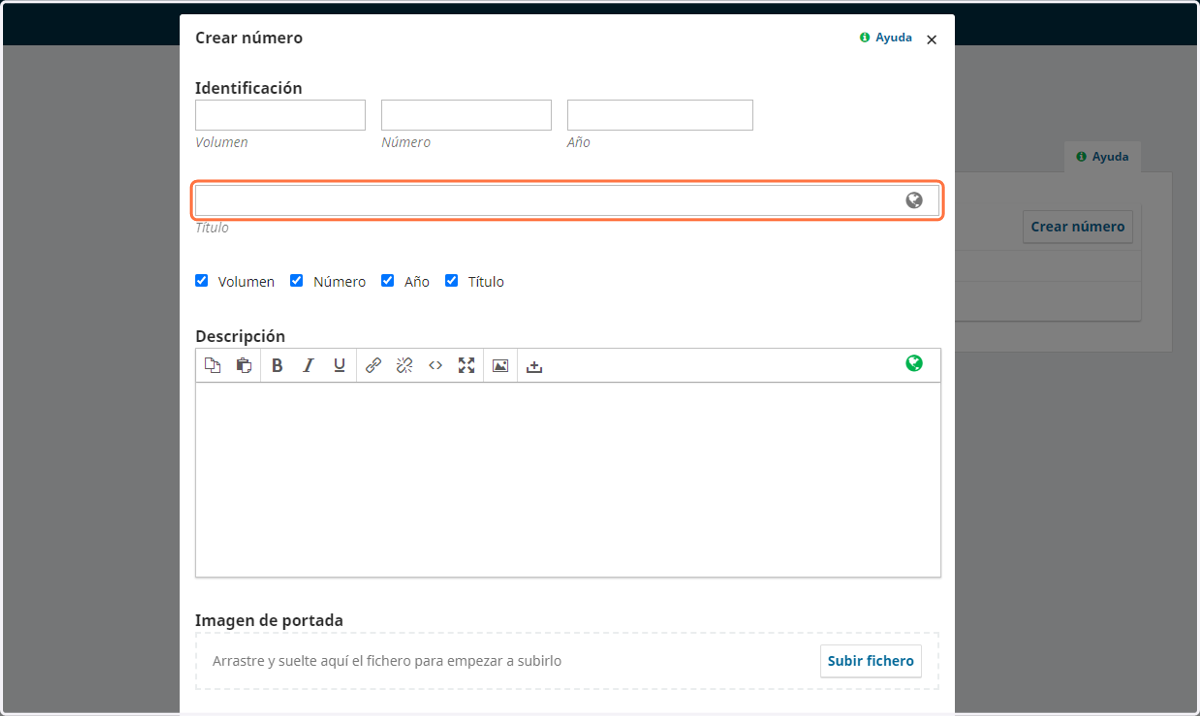The width and height of the screenshot is (1200, 716).
Task: Click the upload file icon in editor toolbar
Action: (534, 366)
